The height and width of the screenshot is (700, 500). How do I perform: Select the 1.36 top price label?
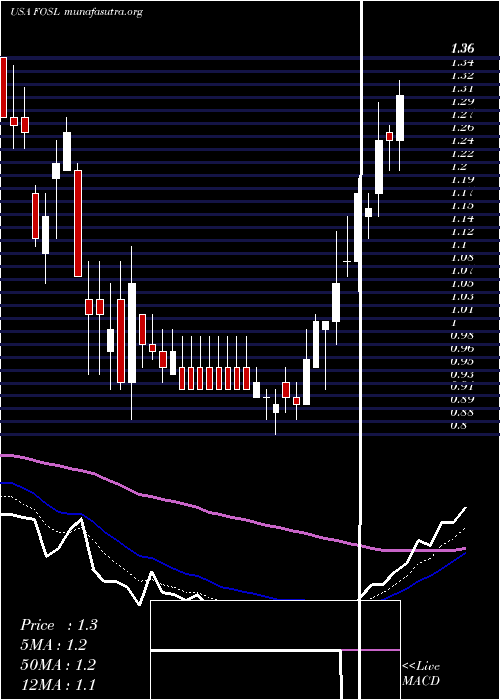click(x=462, y=48)
